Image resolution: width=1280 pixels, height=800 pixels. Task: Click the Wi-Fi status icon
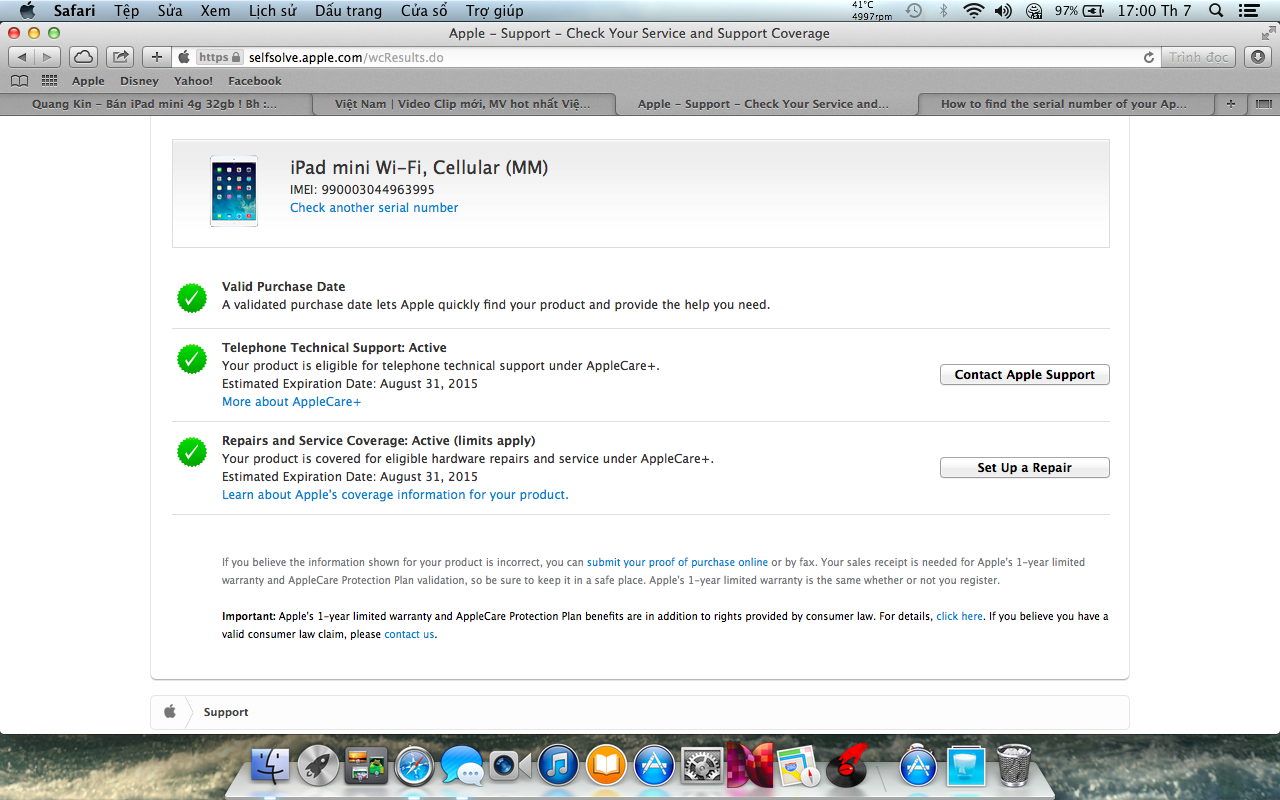click(973, 11)
